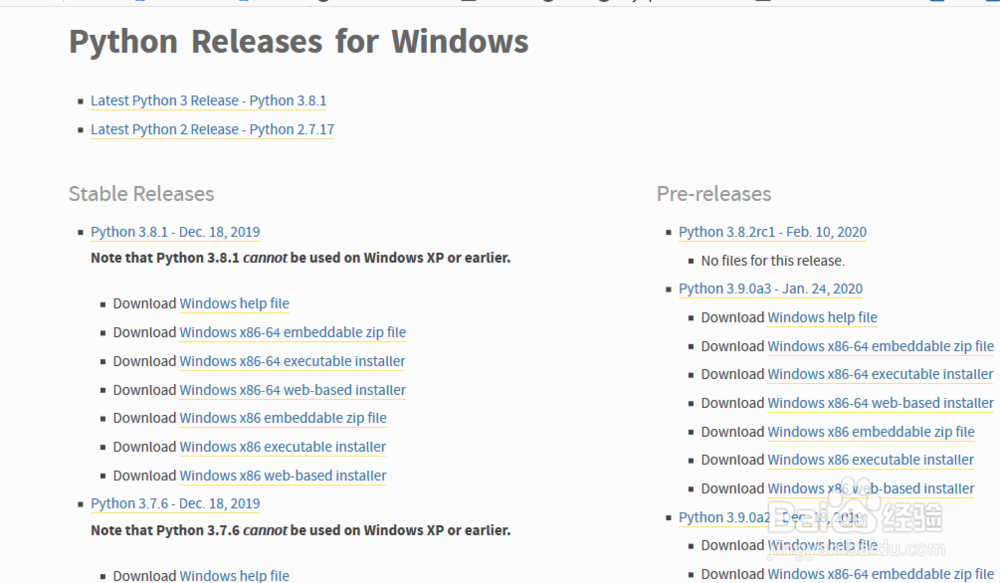The width and height of the screenshot is (1000, 583).
Task: Open Python 3.9.0a2 pre-release link
Action: 770,517
